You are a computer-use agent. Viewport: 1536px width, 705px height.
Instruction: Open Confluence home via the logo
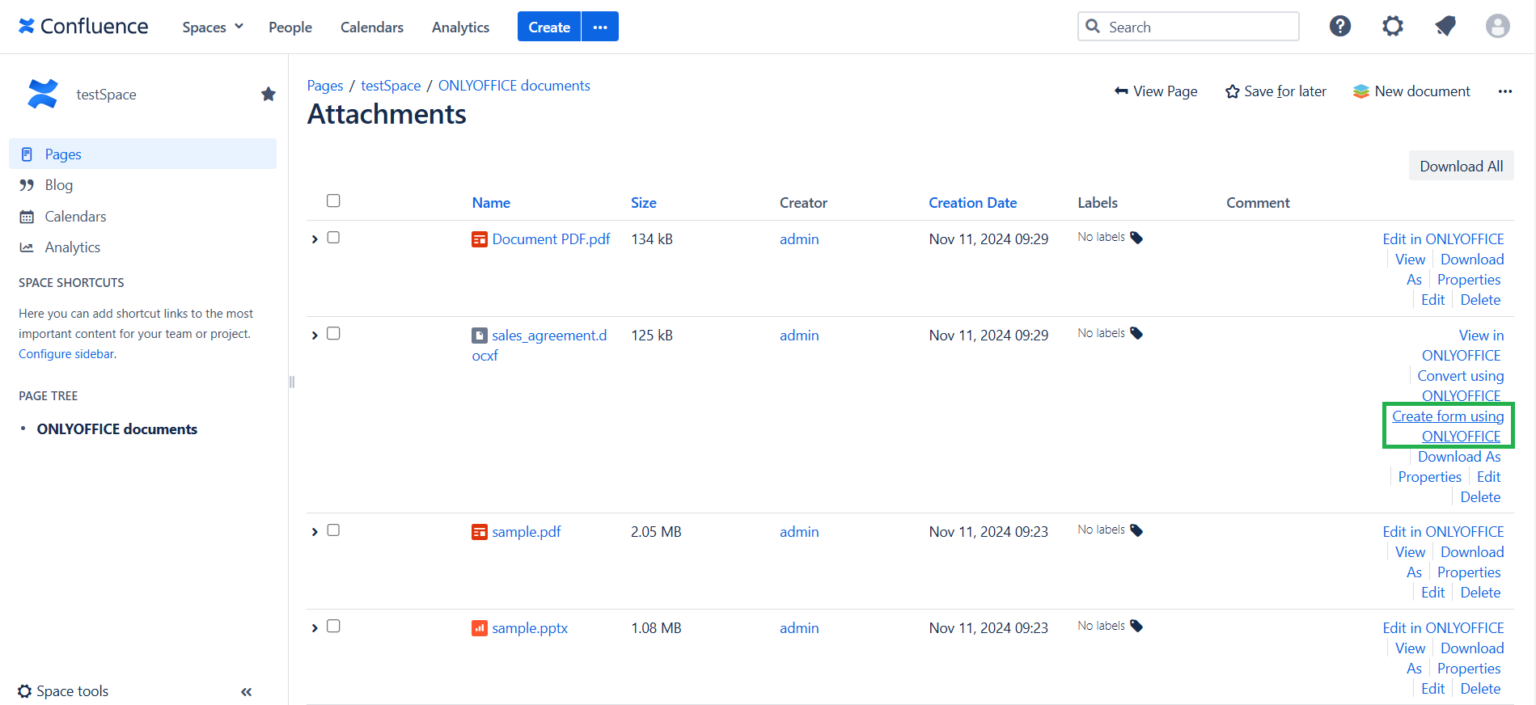[83, 26]
